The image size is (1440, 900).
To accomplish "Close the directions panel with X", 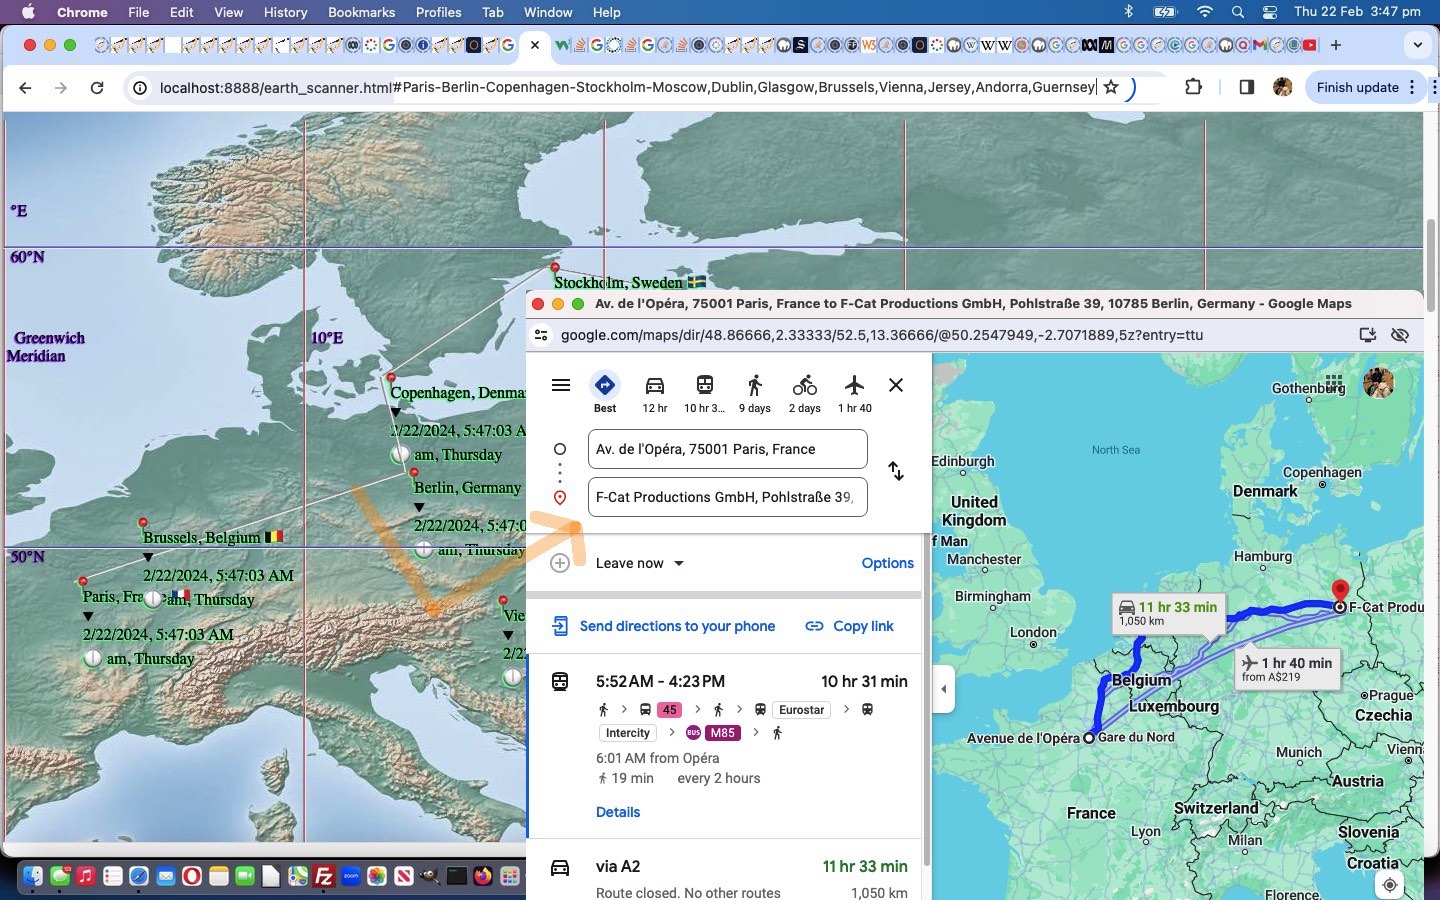I will pyautogui.click(x=896, y=385).
